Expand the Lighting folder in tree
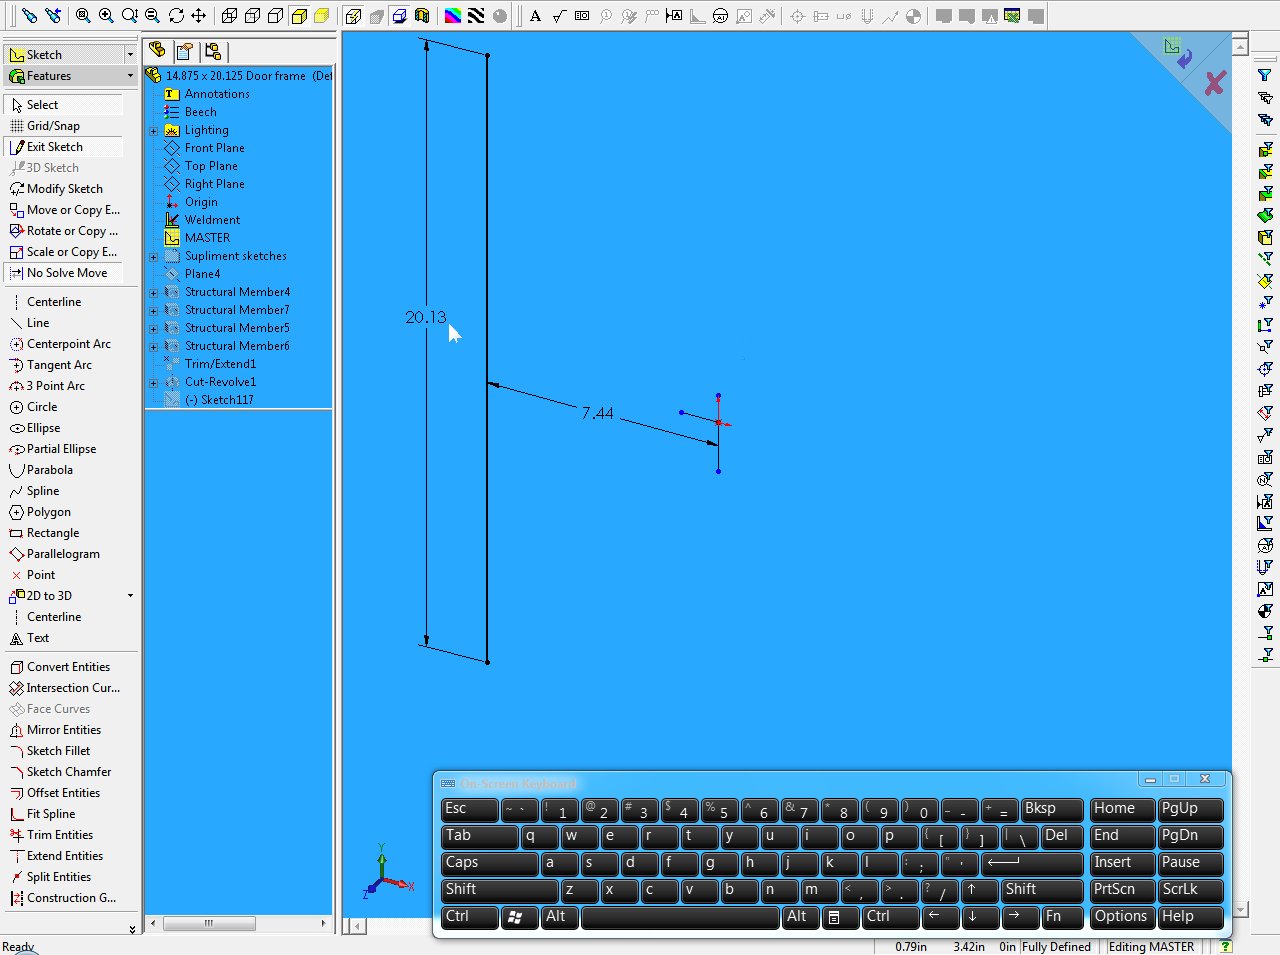Viewport: 1280px width, 955px height. pos(154,131)
